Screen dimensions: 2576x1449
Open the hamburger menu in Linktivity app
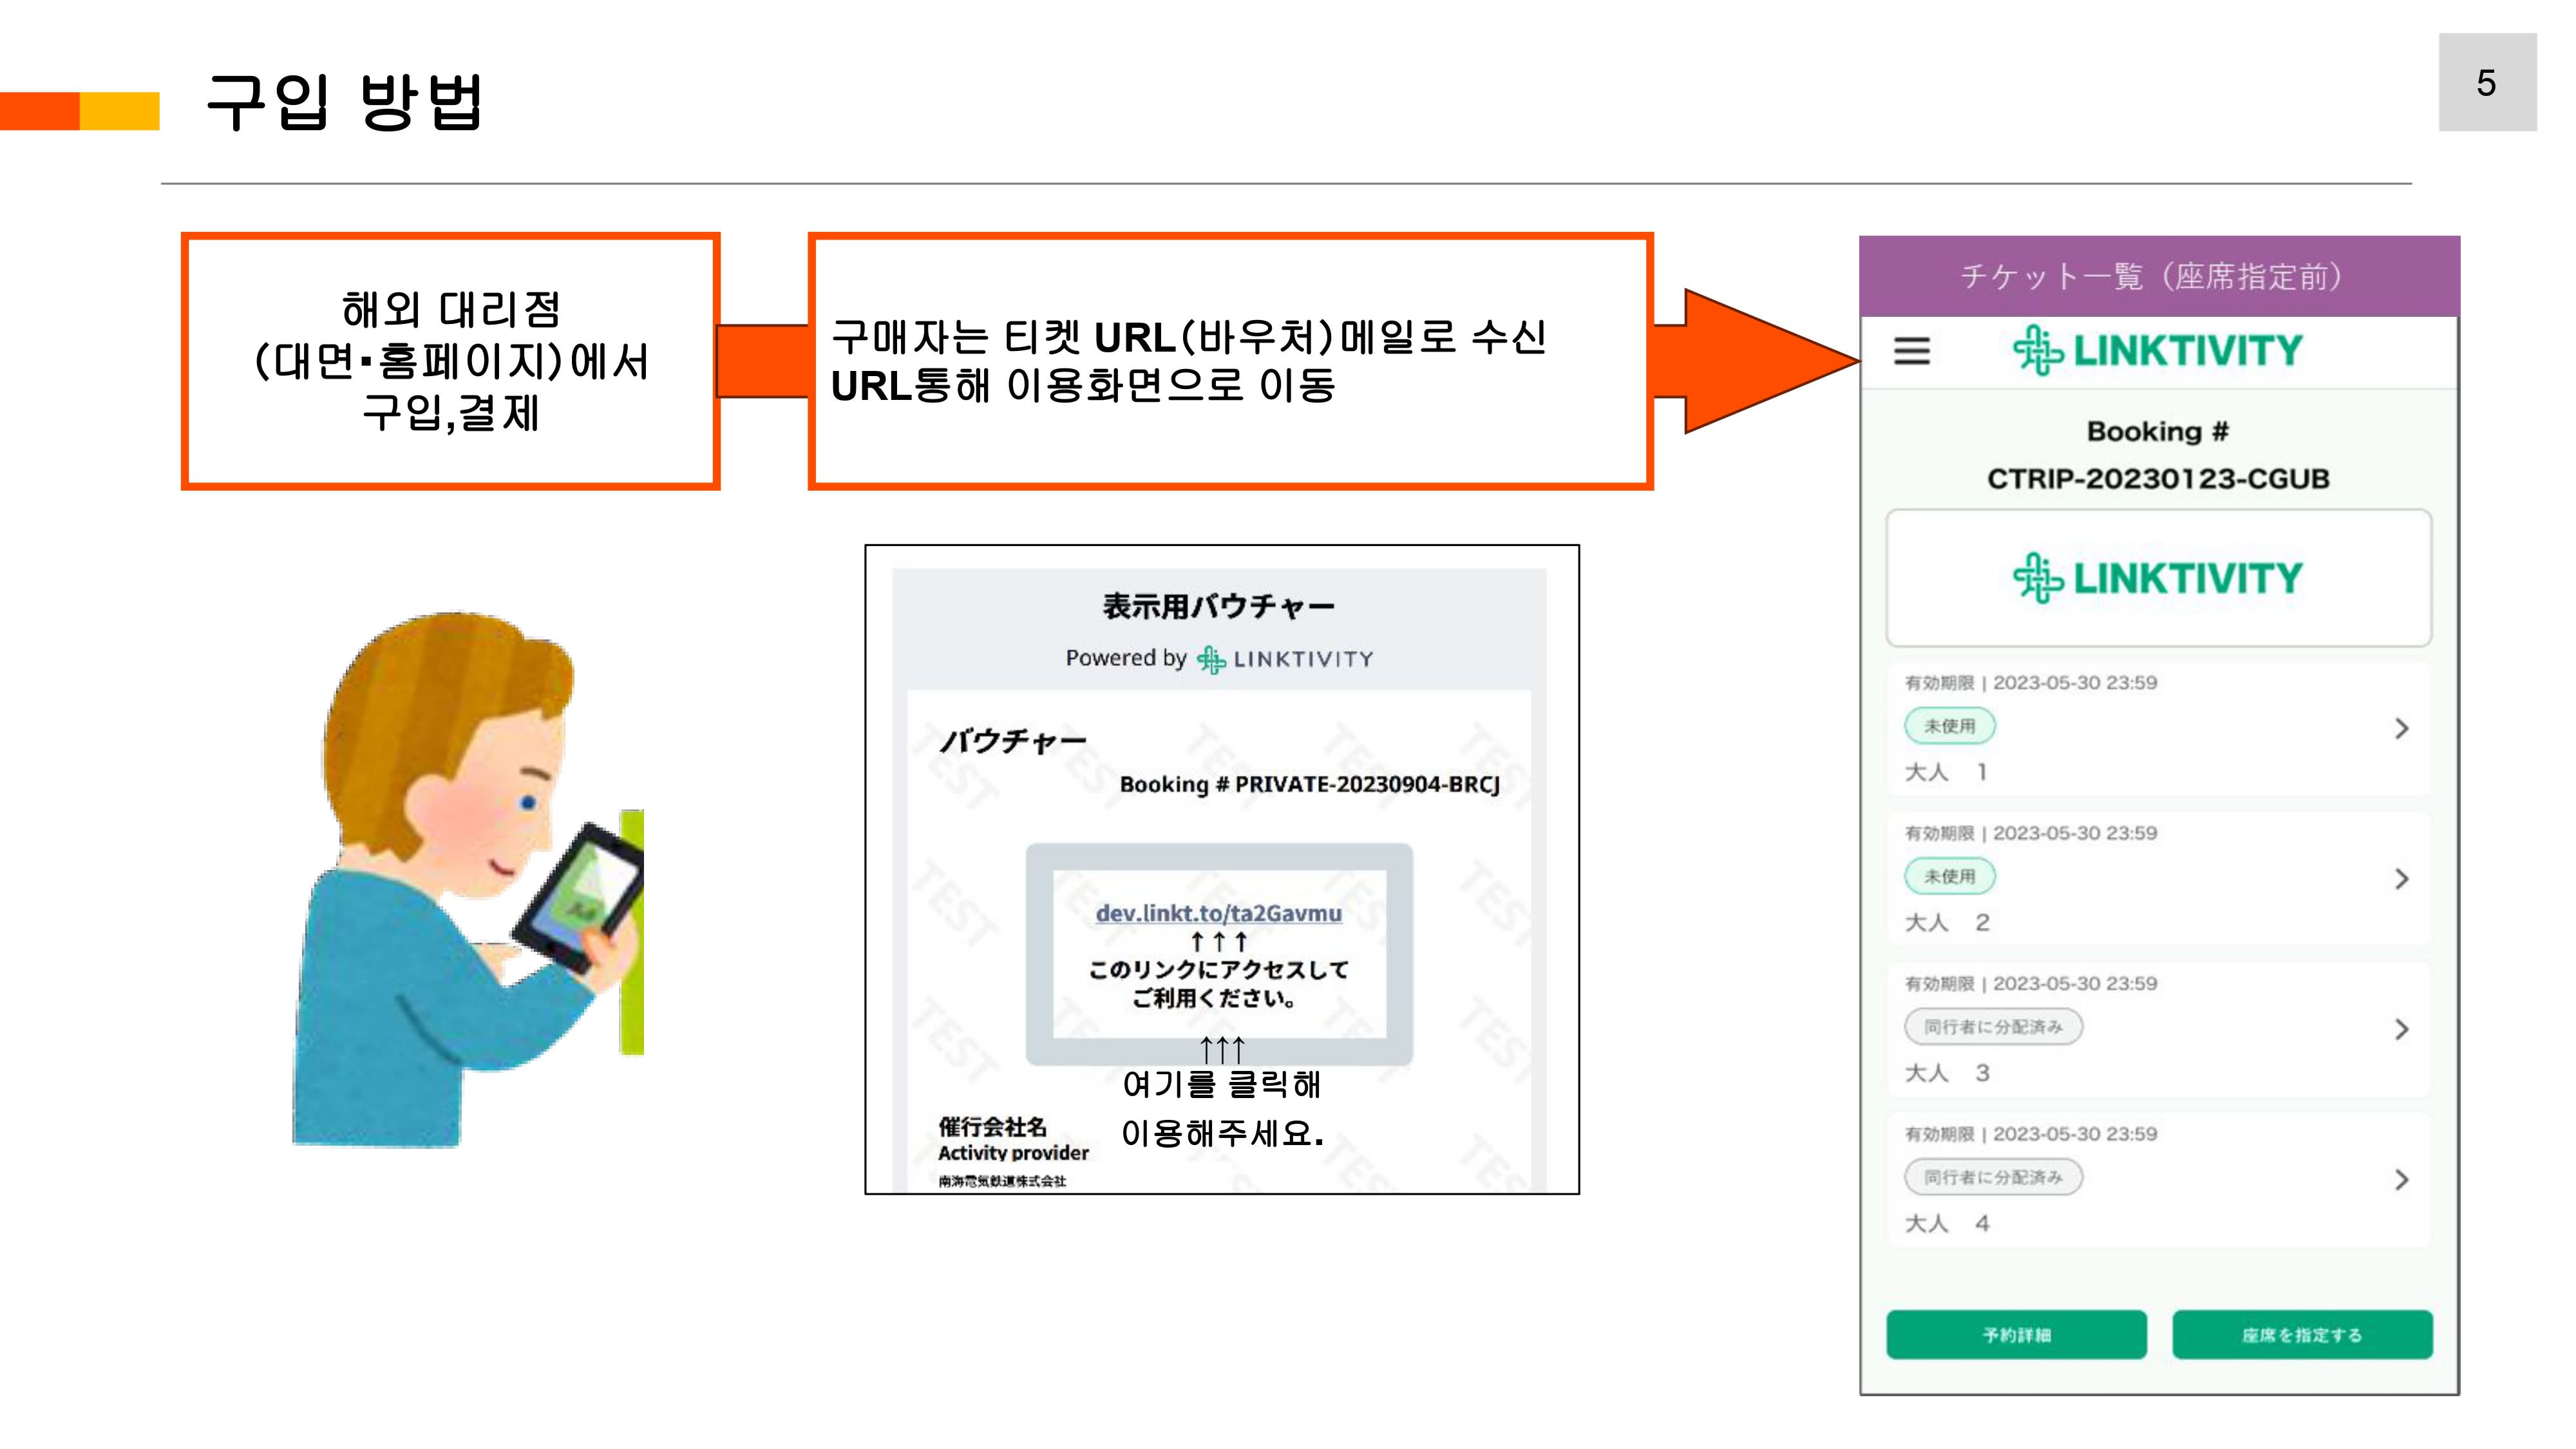click(1911, 351)
